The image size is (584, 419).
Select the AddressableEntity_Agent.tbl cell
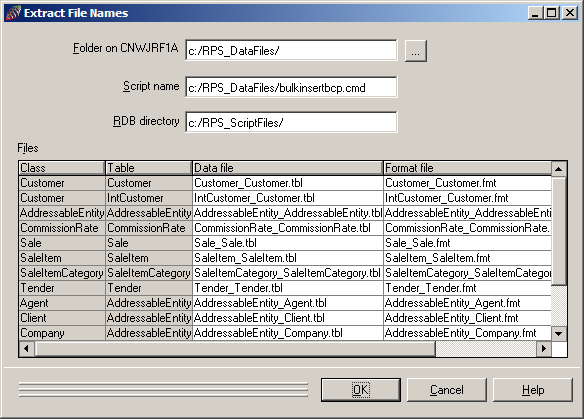288,303
